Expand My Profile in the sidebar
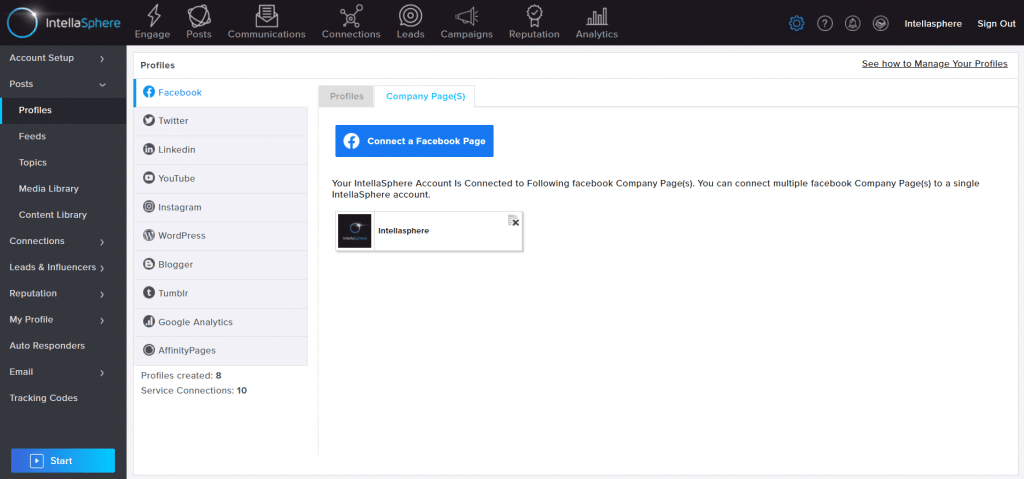This screenshot has width=1024, height=479. [63, 320]
